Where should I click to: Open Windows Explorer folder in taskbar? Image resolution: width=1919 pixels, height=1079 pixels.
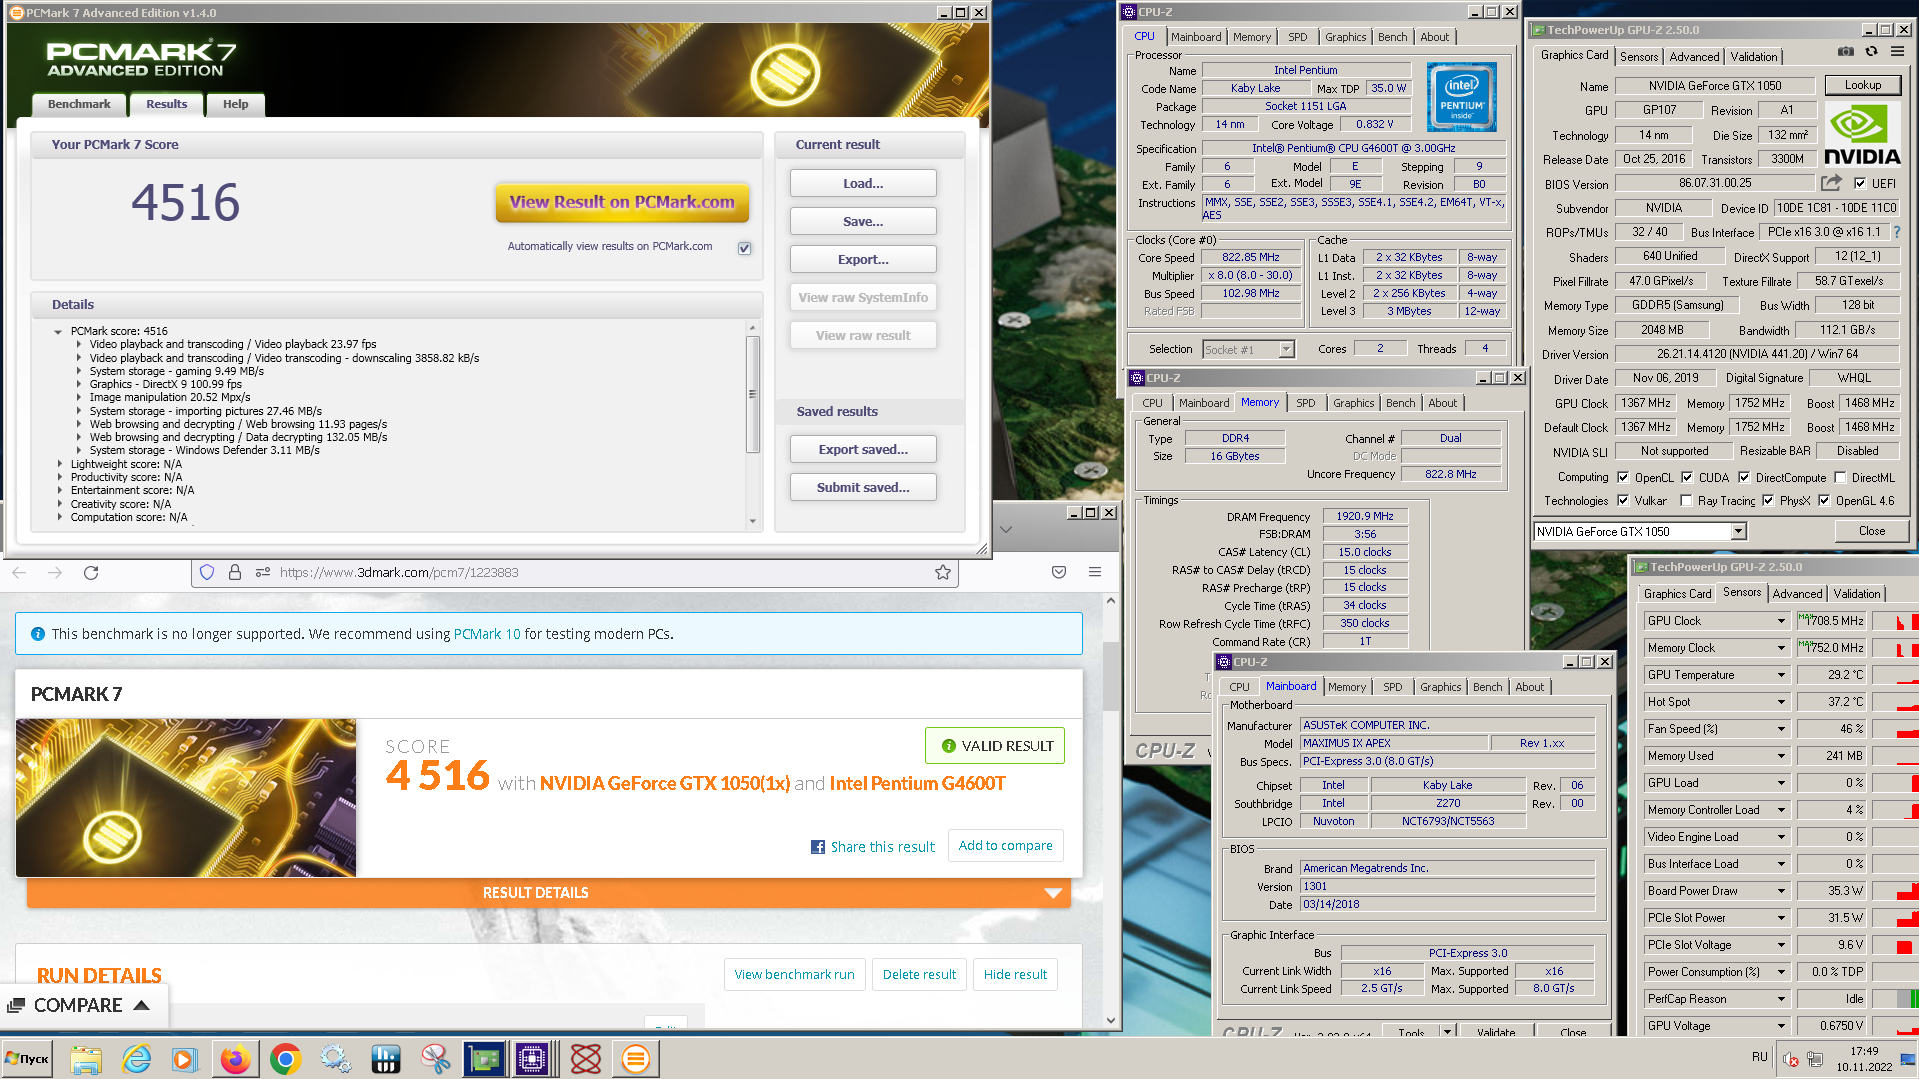pos(86,1059)
